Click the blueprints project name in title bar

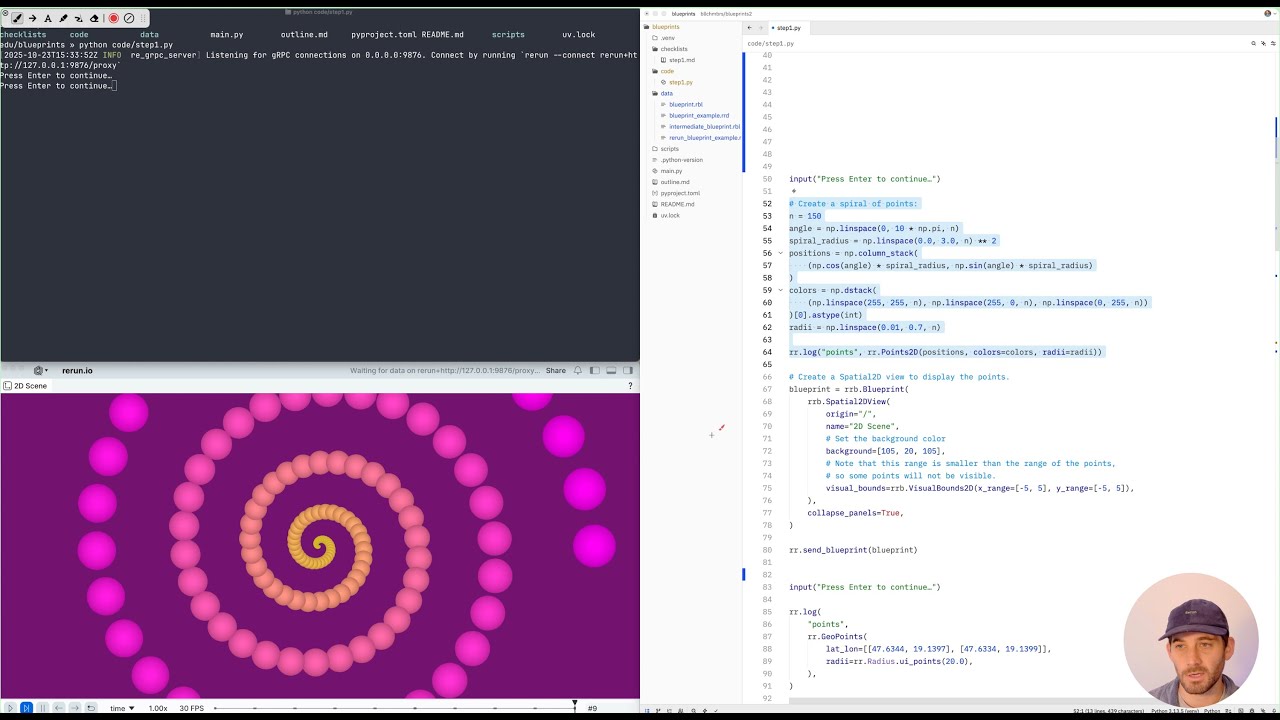[x=683, y=14]
